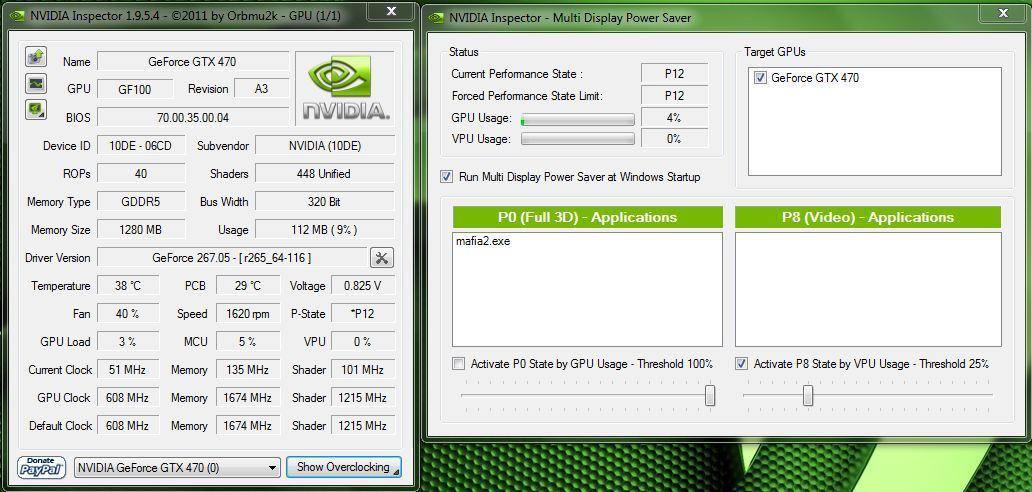The image size is (1032, 492).
Task: Click the current Memory value 135 MHz
Action: click(x=248, y=370)
